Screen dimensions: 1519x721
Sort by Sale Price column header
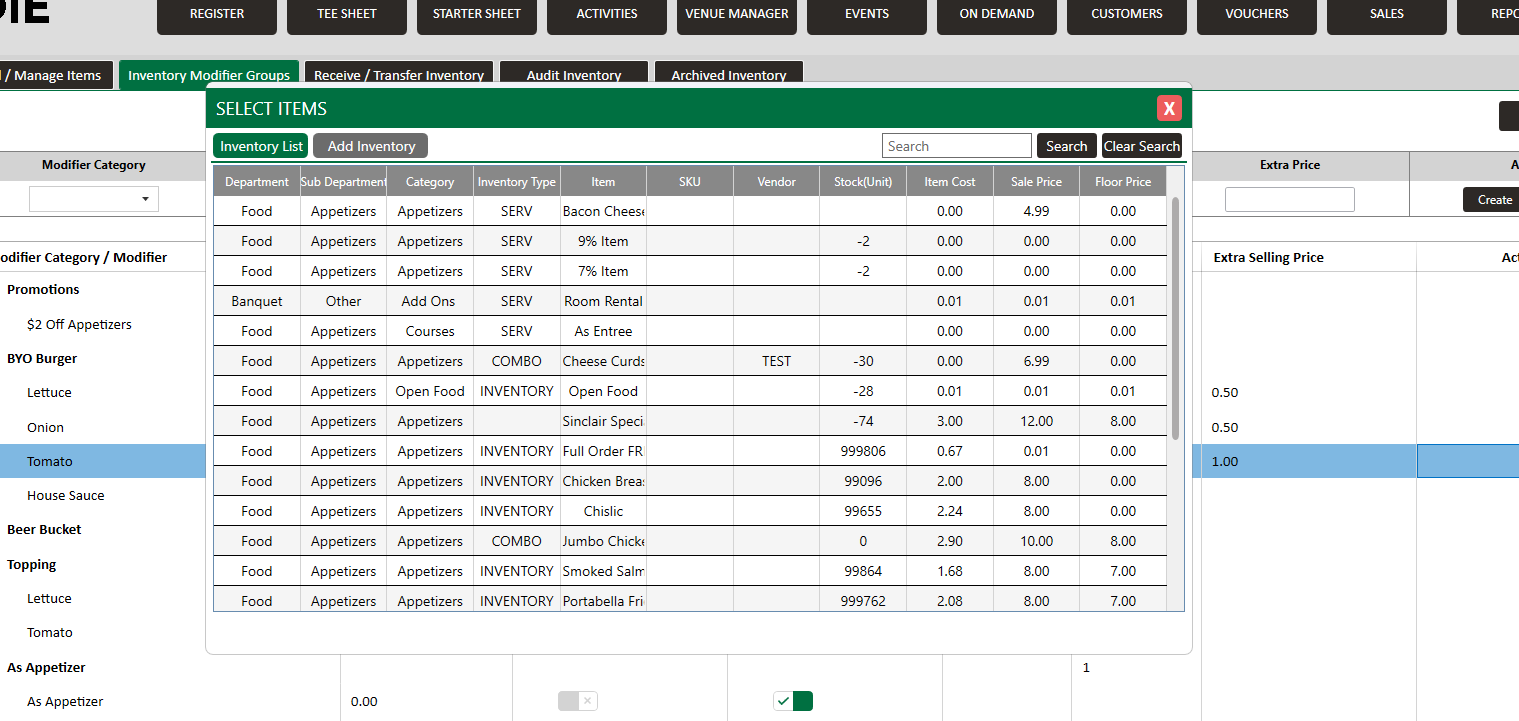(x=1036, y=182)
